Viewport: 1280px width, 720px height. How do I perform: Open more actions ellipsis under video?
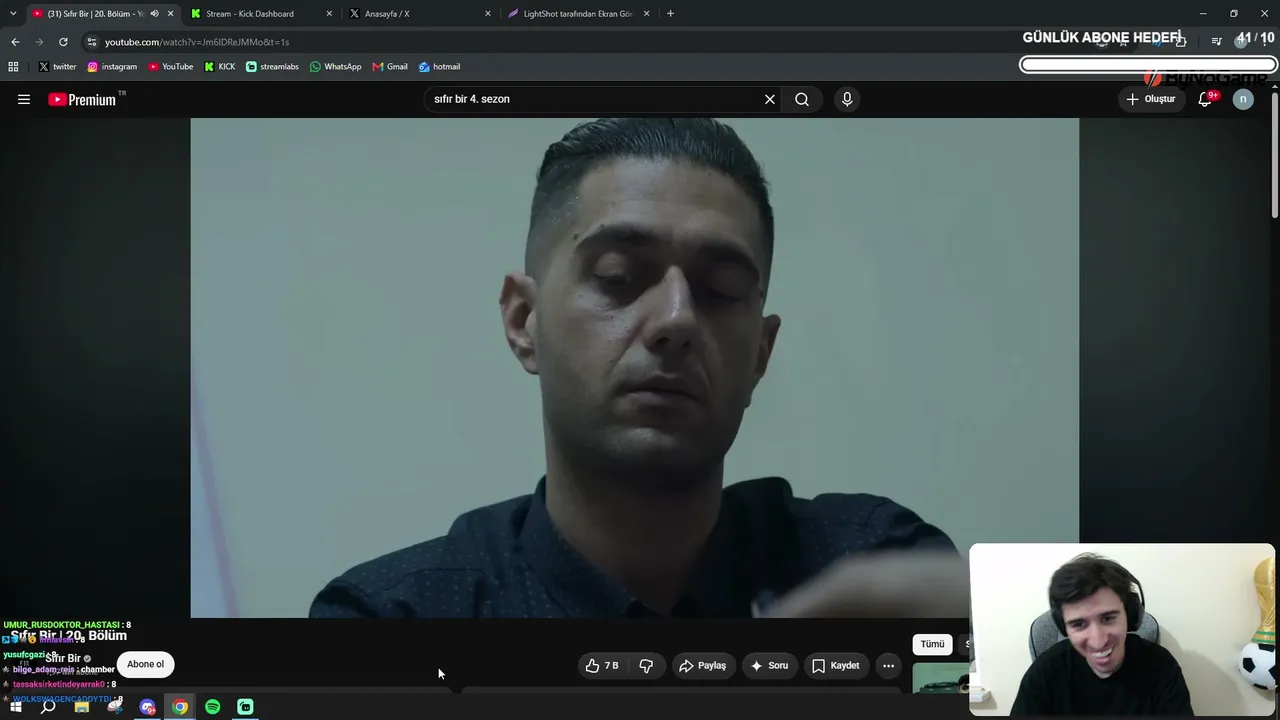[888, 665]
